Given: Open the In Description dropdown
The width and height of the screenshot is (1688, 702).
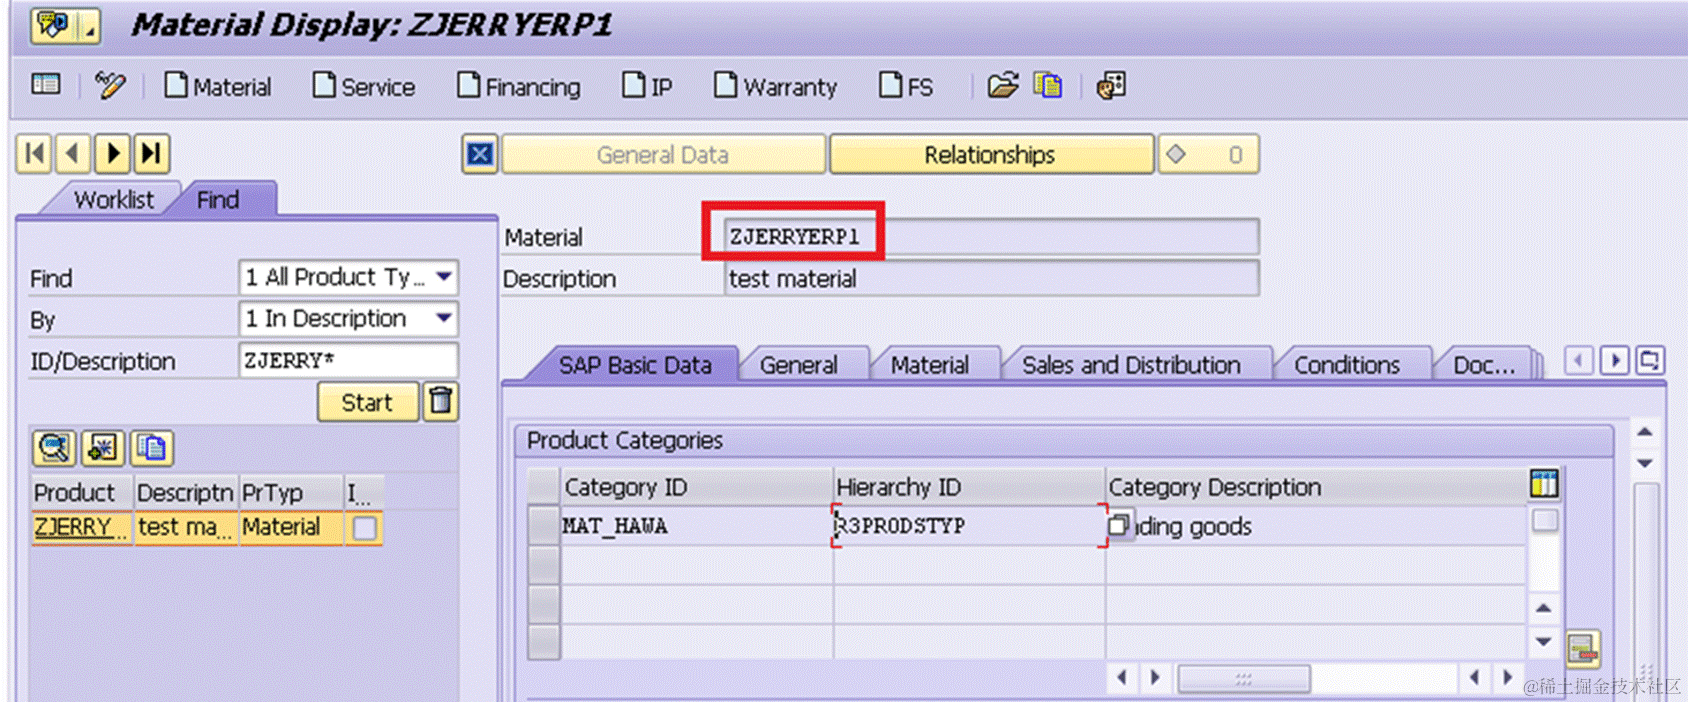Looking at the screenshot, I should click(x=348, y=319).
